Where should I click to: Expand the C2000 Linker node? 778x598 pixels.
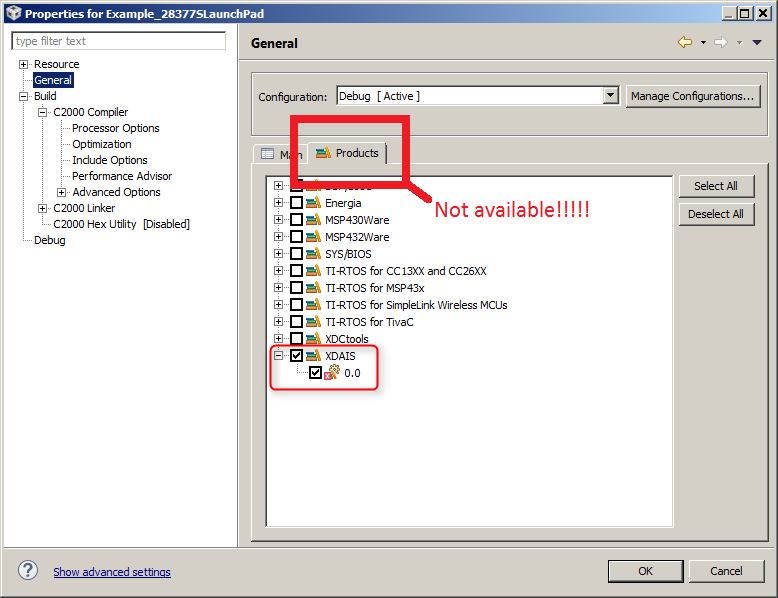43,208
